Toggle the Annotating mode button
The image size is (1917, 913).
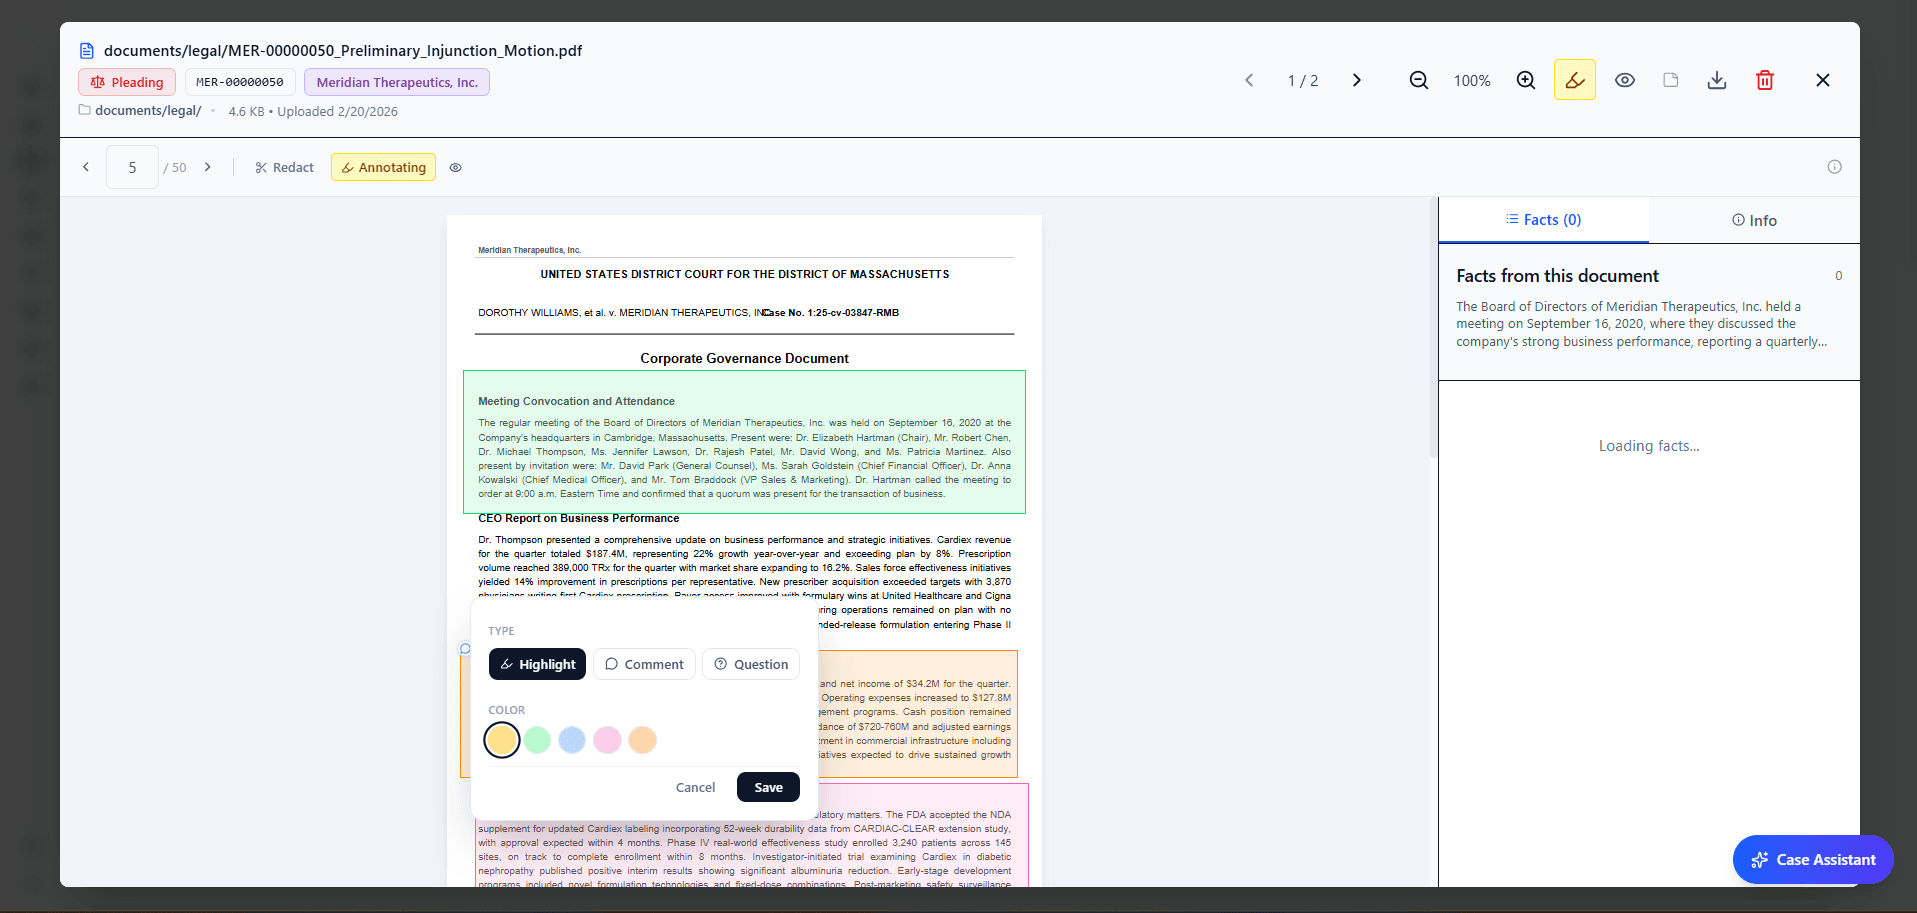[384, 167]
